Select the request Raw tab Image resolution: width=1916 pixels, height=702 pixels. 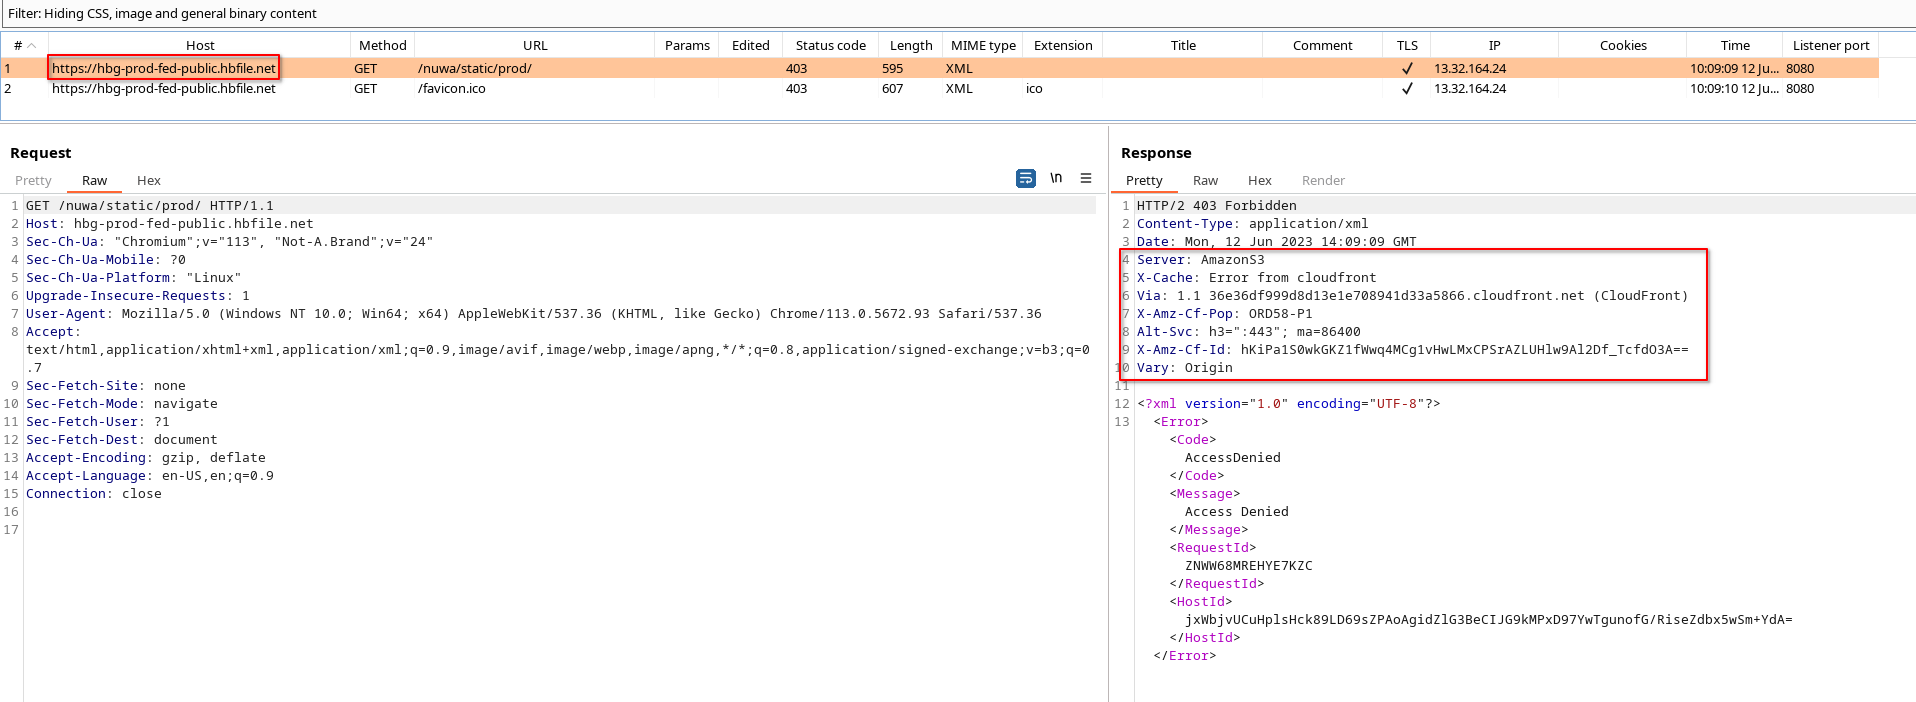tap(94, 180)
